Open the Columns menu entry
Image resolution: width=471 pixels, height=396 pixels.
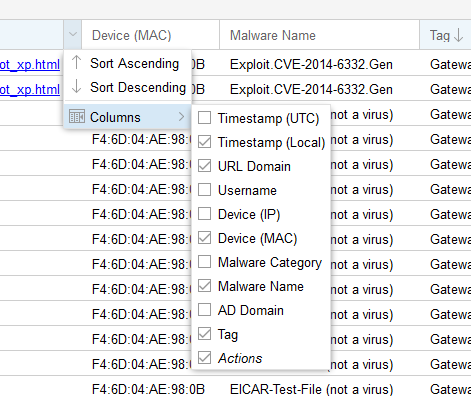127,117
